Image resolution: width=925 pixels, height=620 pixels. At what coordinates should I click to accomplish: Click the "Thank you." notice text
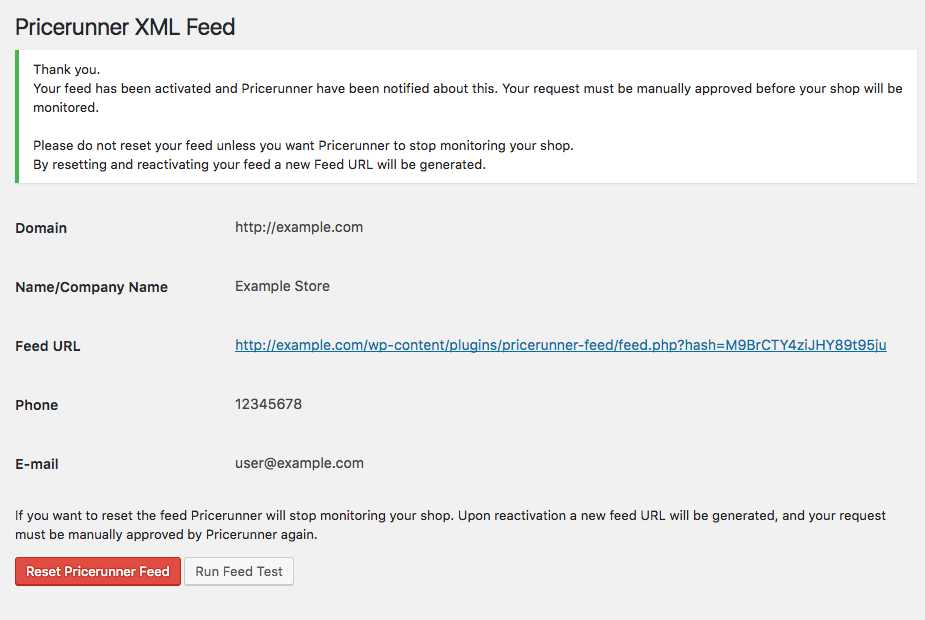coord(66,69)
